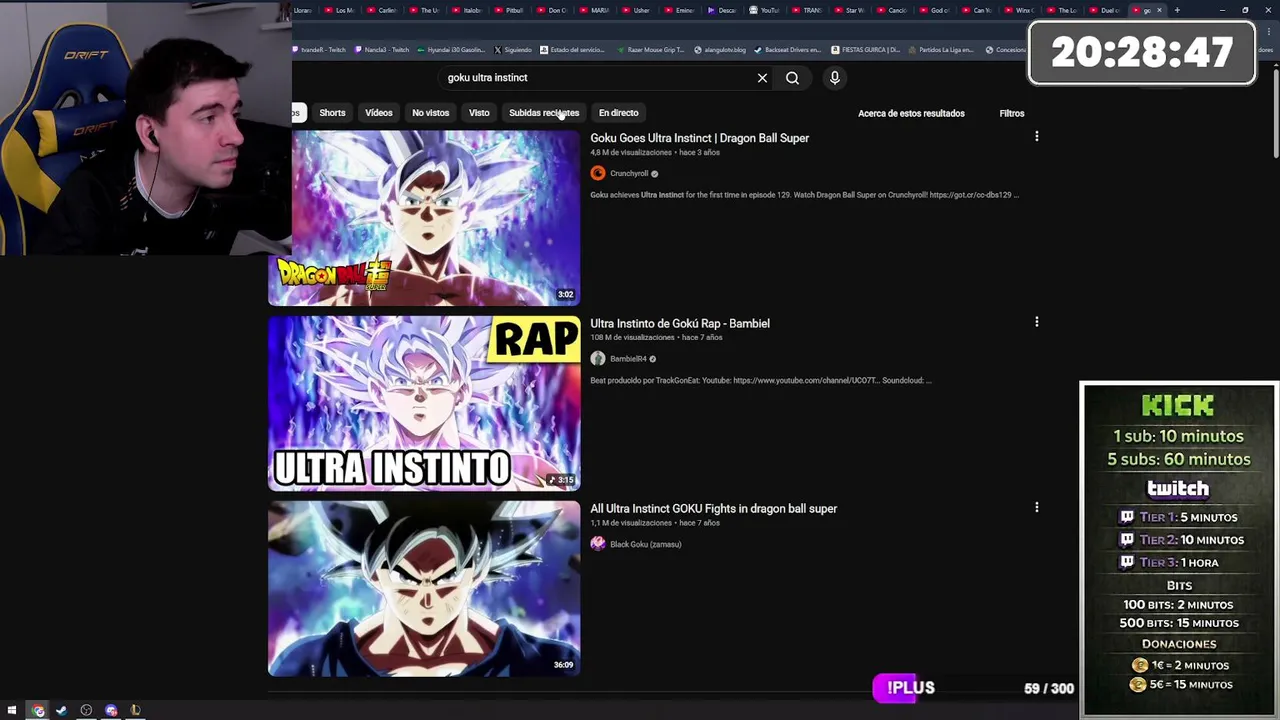Open Steam from the taskbar
1280x720 pixels.
coord(62,710)
